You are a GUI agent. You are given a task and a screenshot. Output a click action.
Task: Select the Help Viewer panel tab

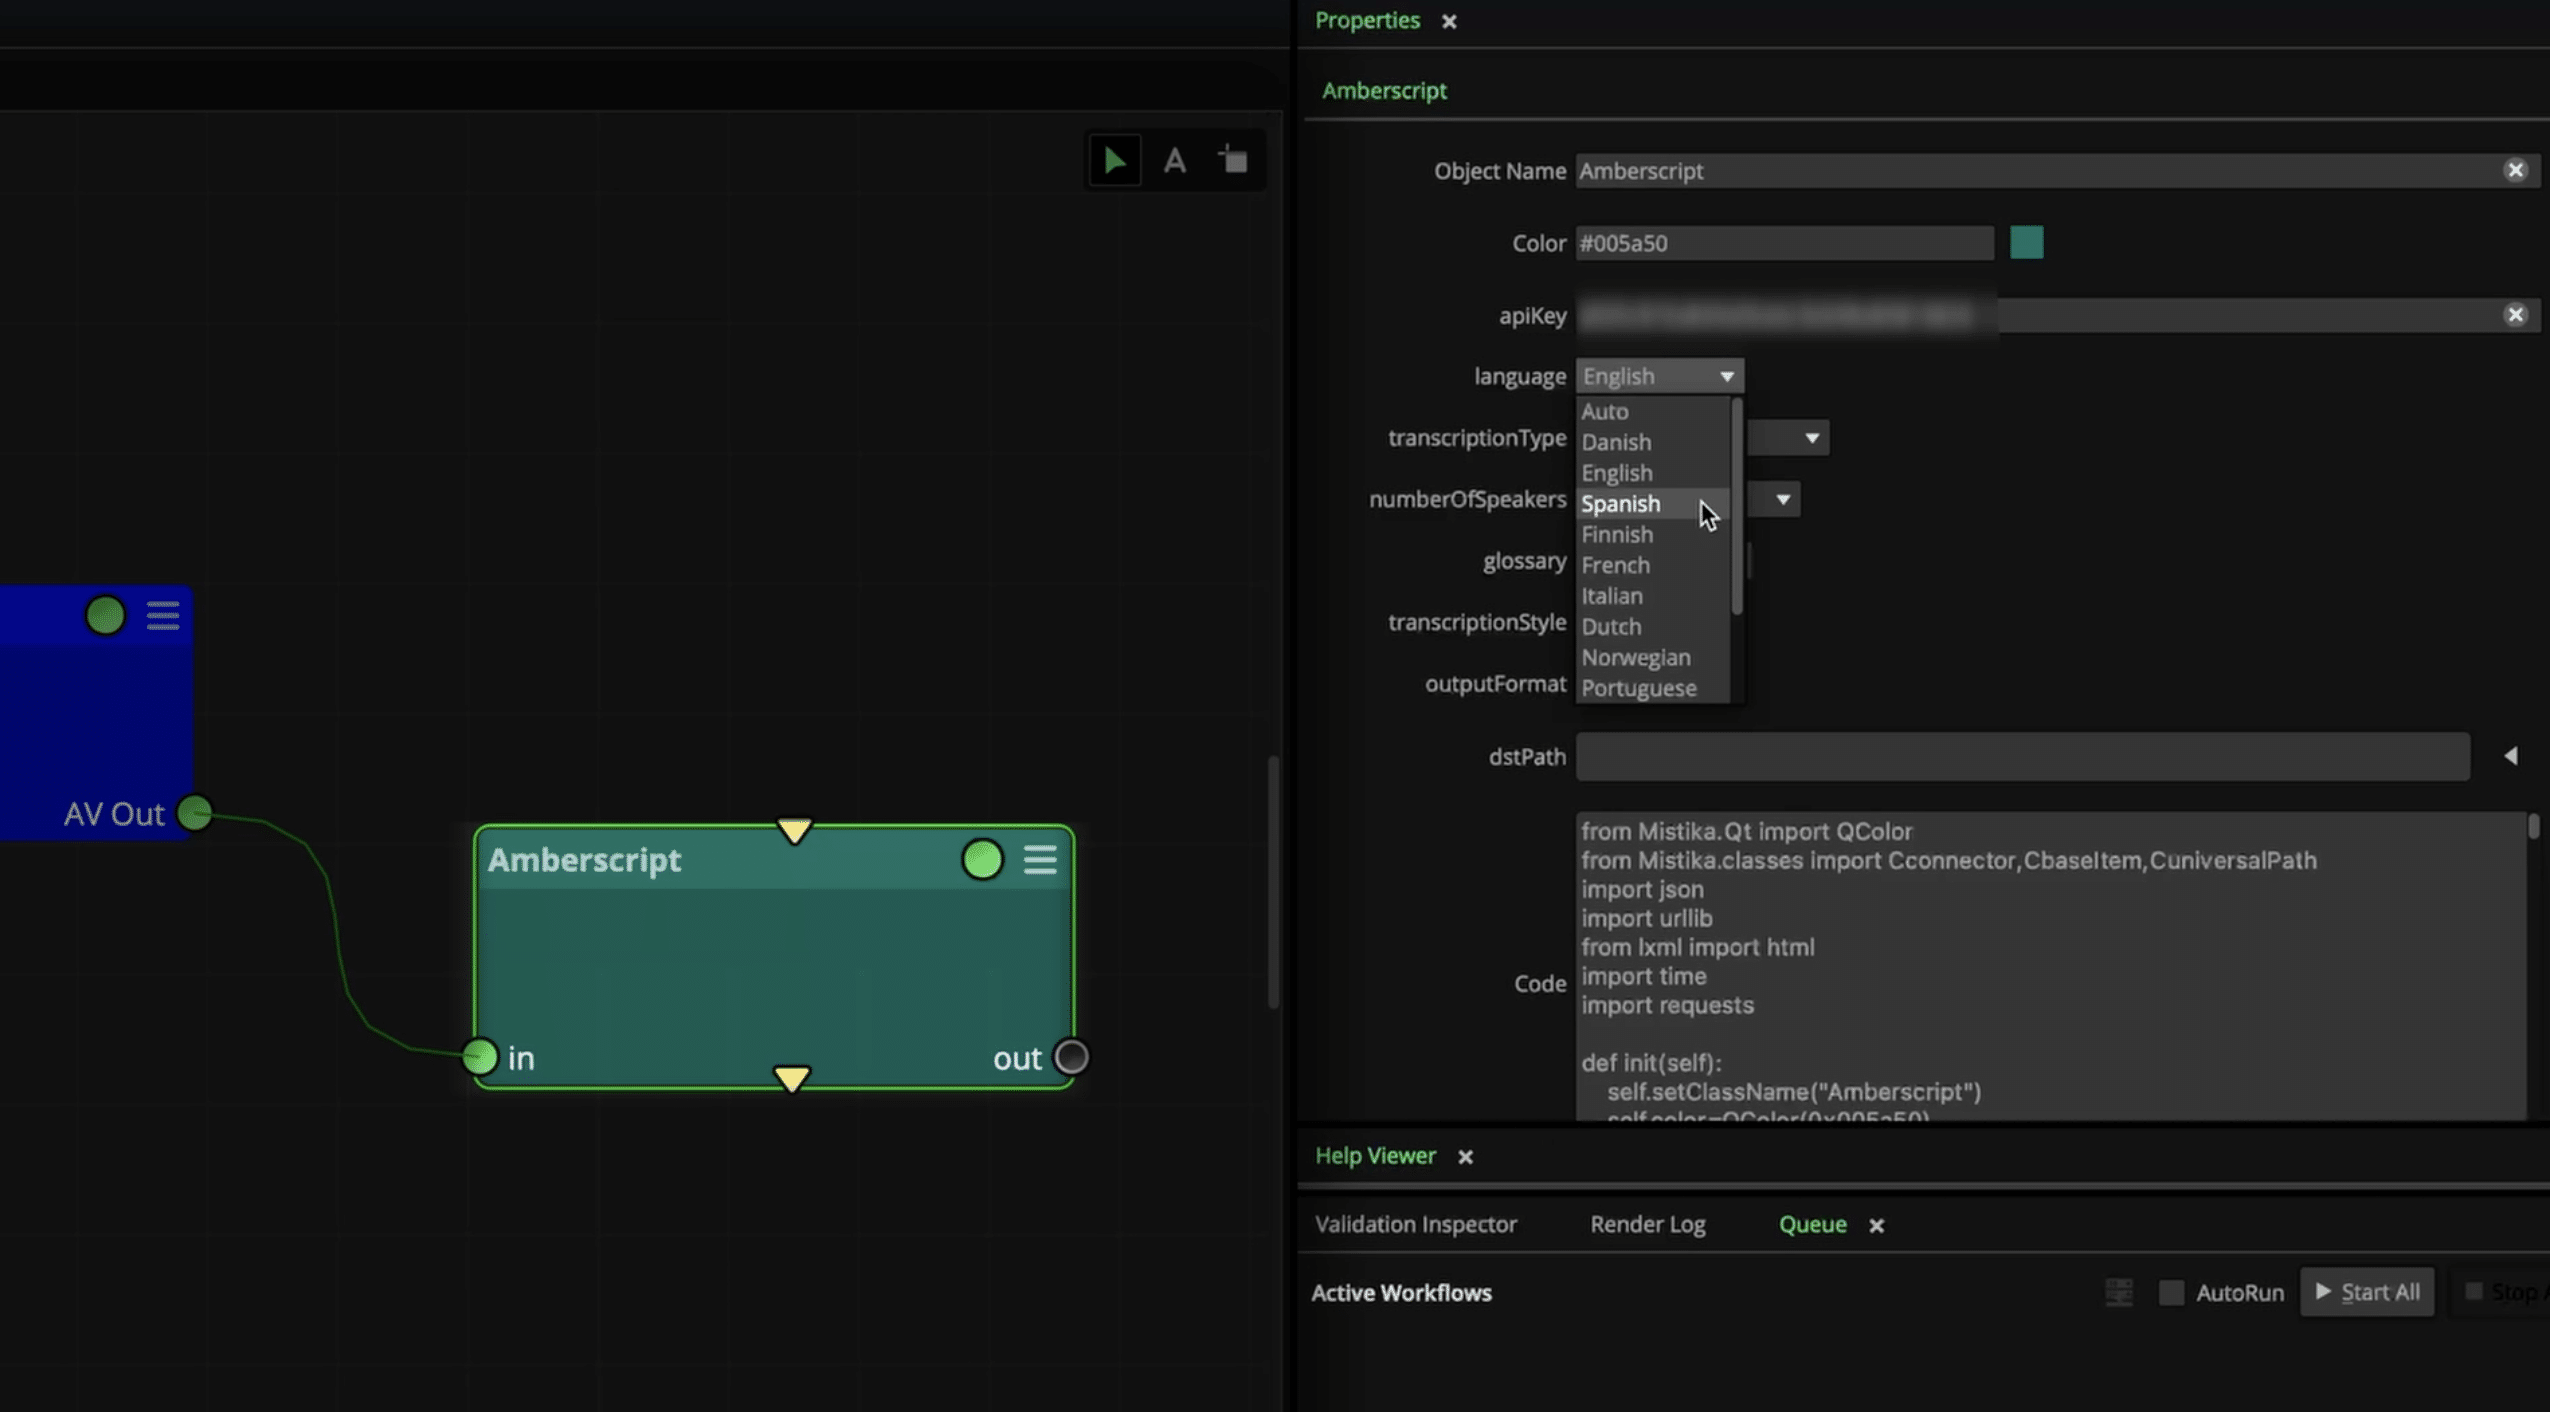click(x=1375, y=1156)
